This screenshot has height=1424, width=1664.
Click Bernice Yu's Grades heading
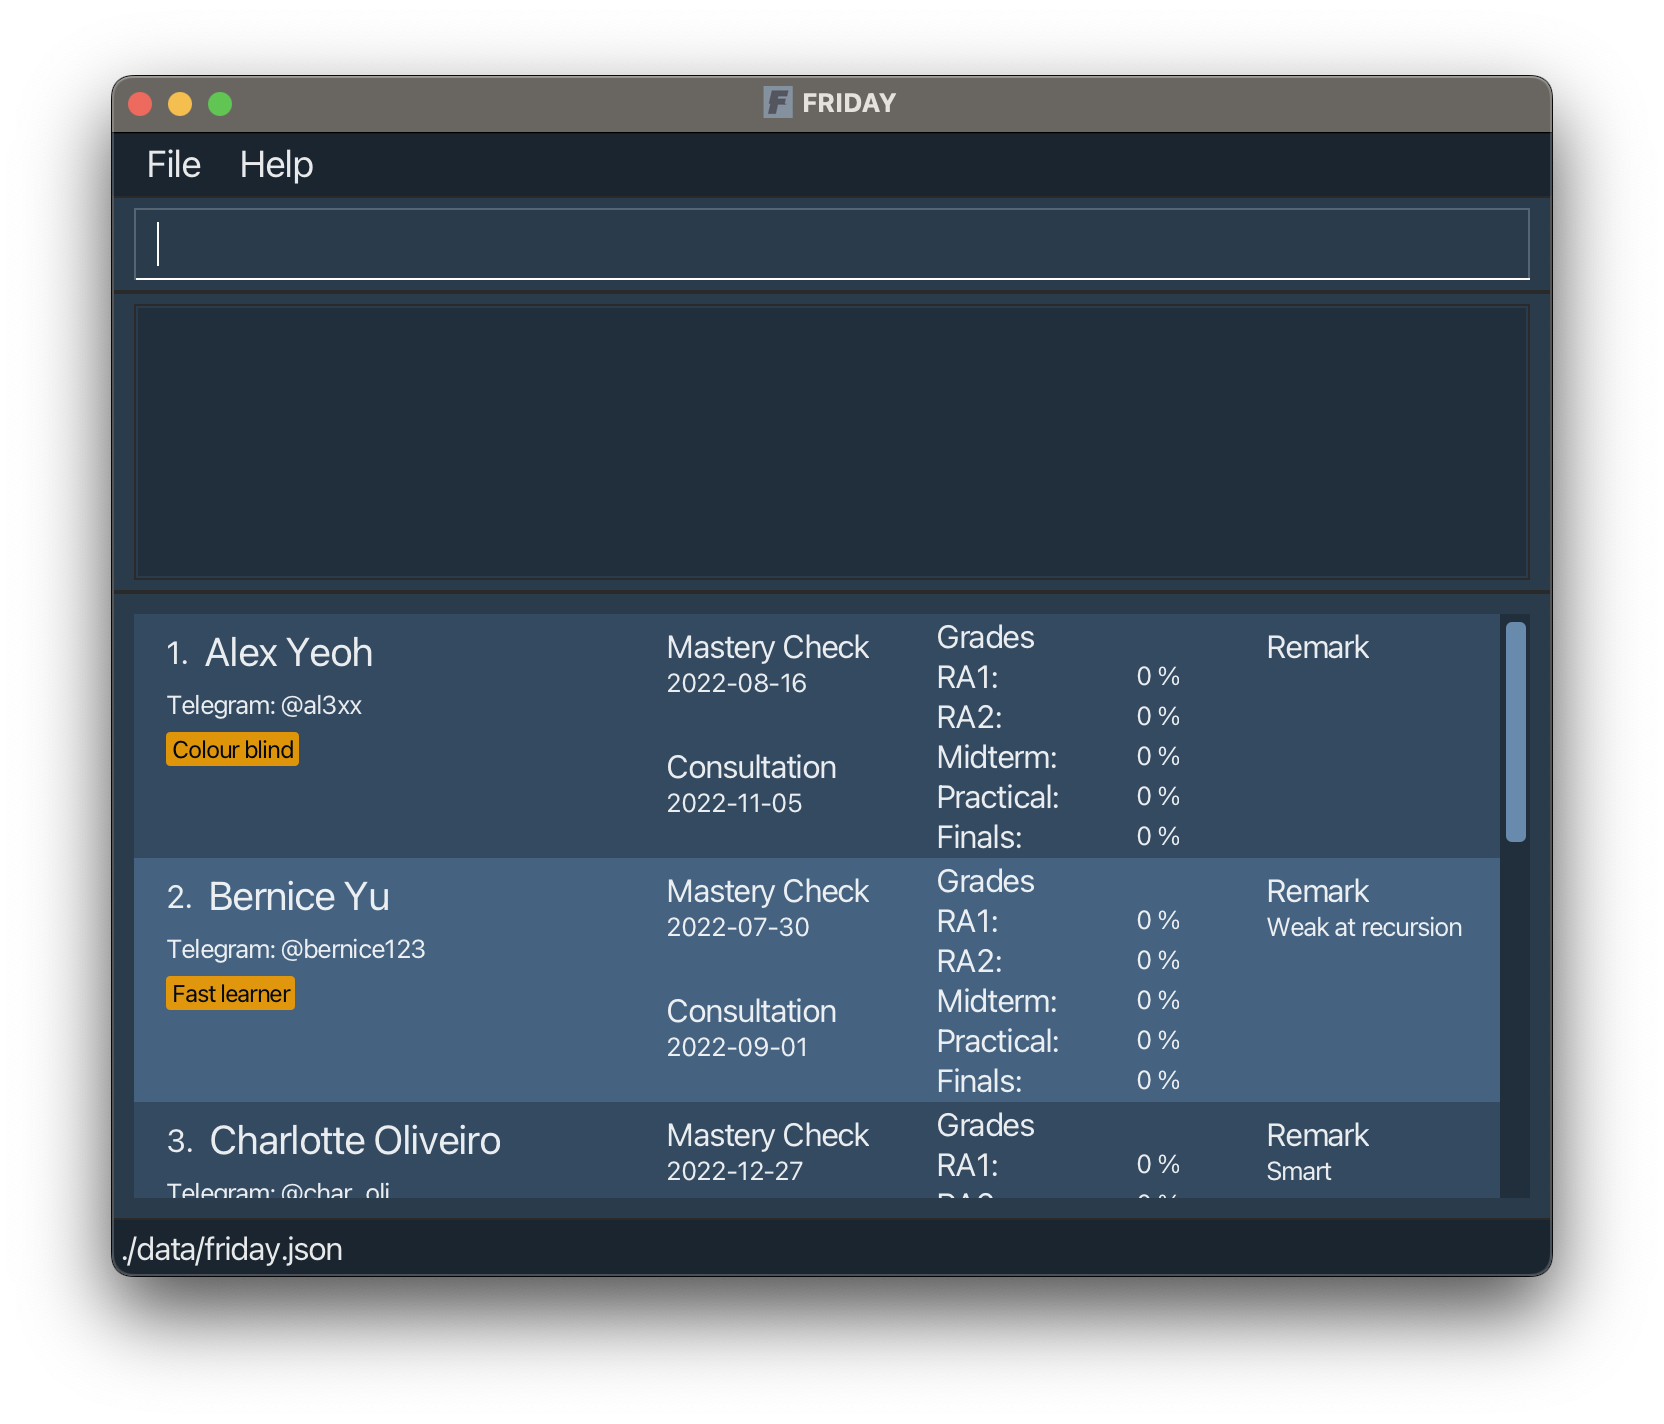pyautogui.click(x=985, y=881)
